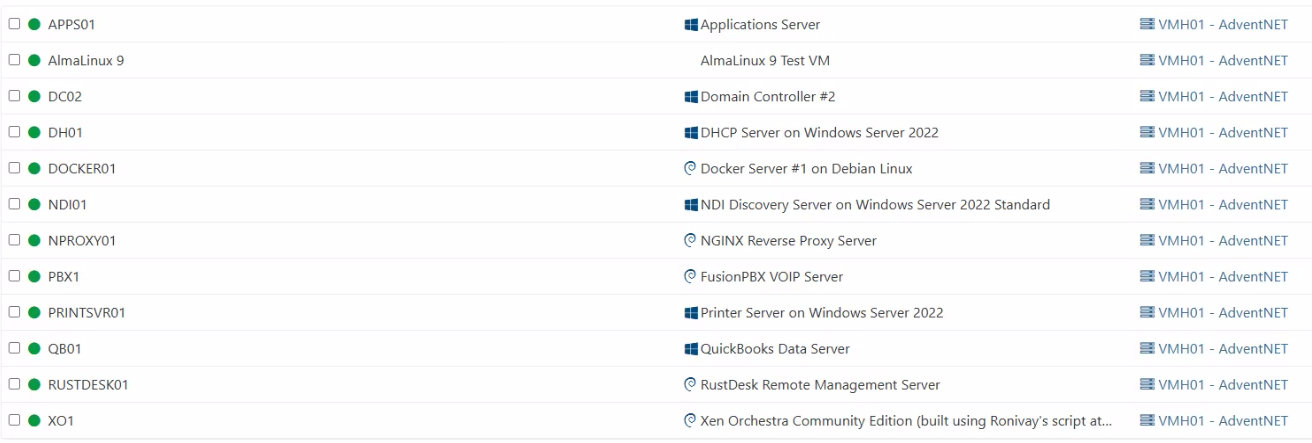
Task: Toggle the XO1 checkbox
Action: [14, 420]
